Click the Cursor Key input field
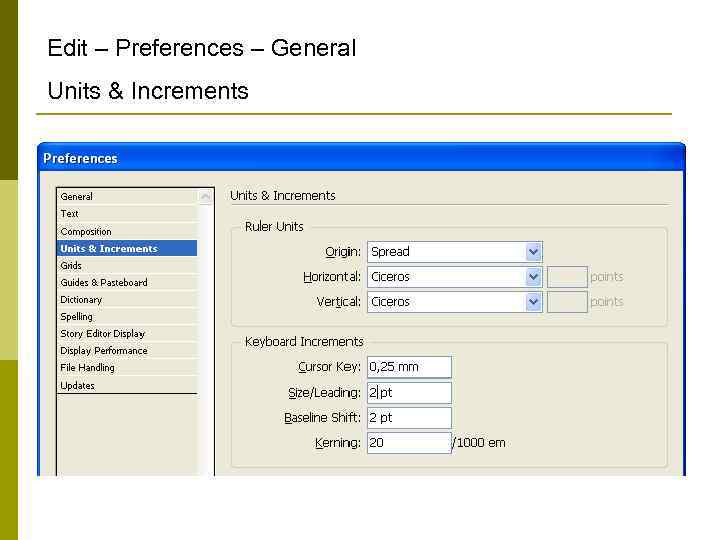 click(x=409, y=367)
